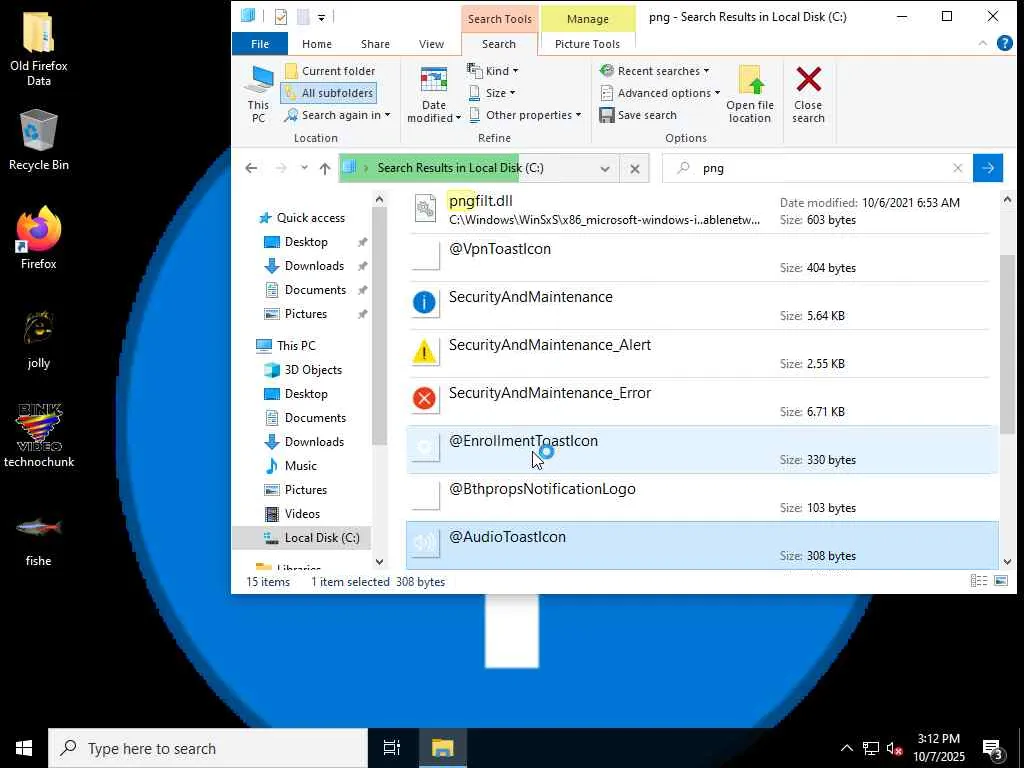This screenshot has height=768, width=1024.
Task: Select the @BthpropsNotificationLogo result
Action: coord(703,498)
